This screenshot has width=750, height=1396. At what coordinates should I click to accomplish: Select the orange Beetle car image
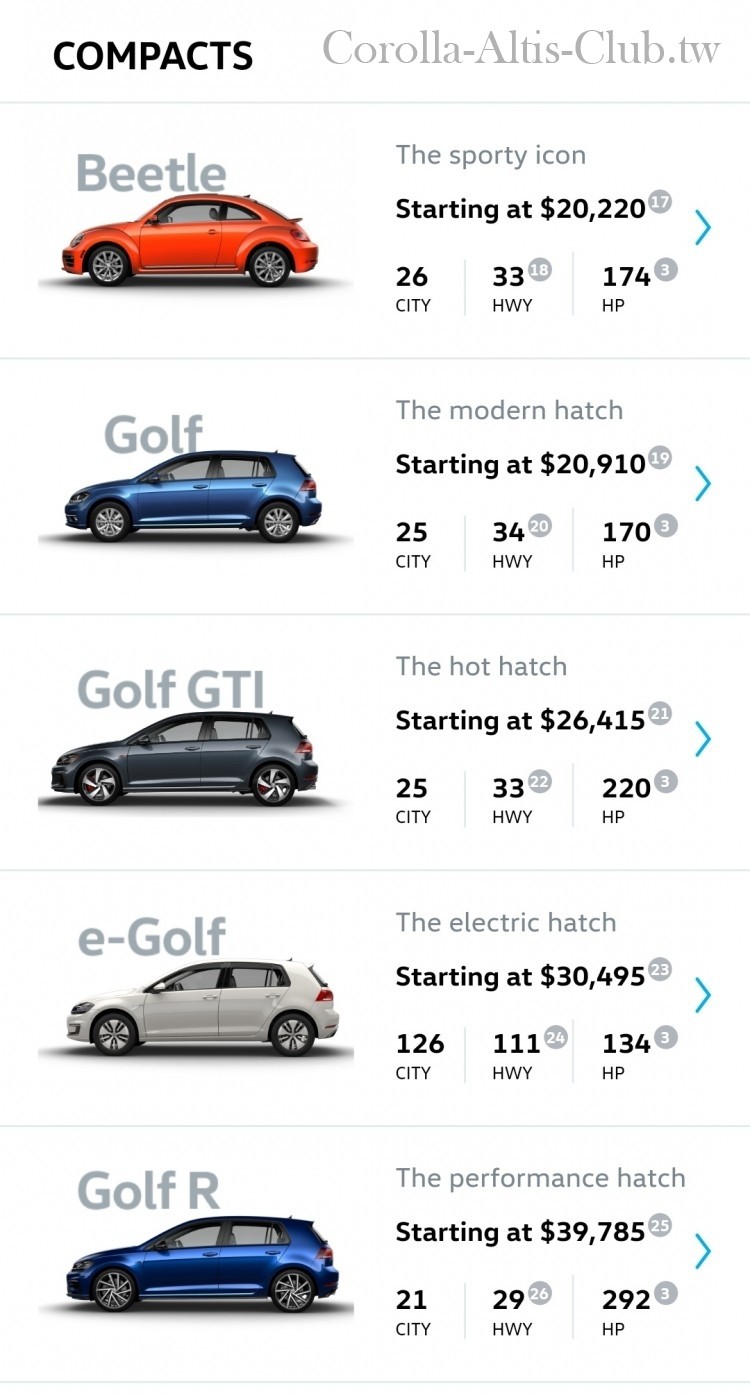tap(190, 240)
